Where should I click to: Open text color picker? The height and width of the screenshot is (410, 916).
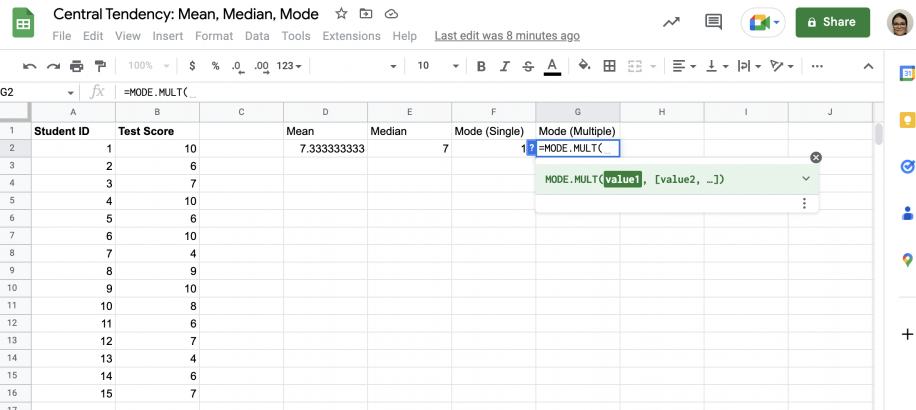(x=552, y=66)
